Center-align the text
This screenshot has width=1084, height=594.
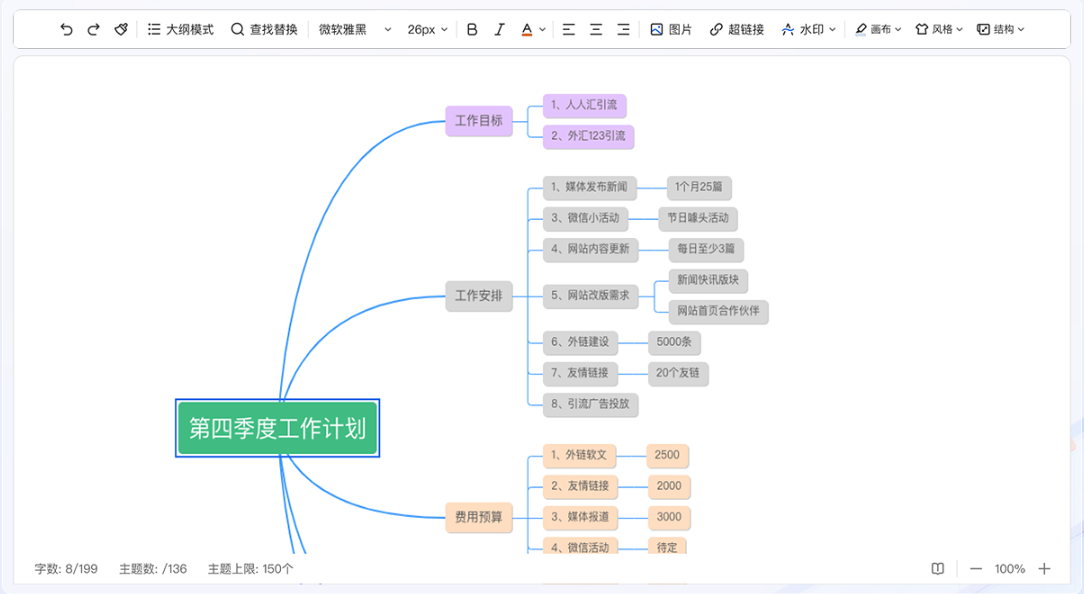[x=596, y=30]
